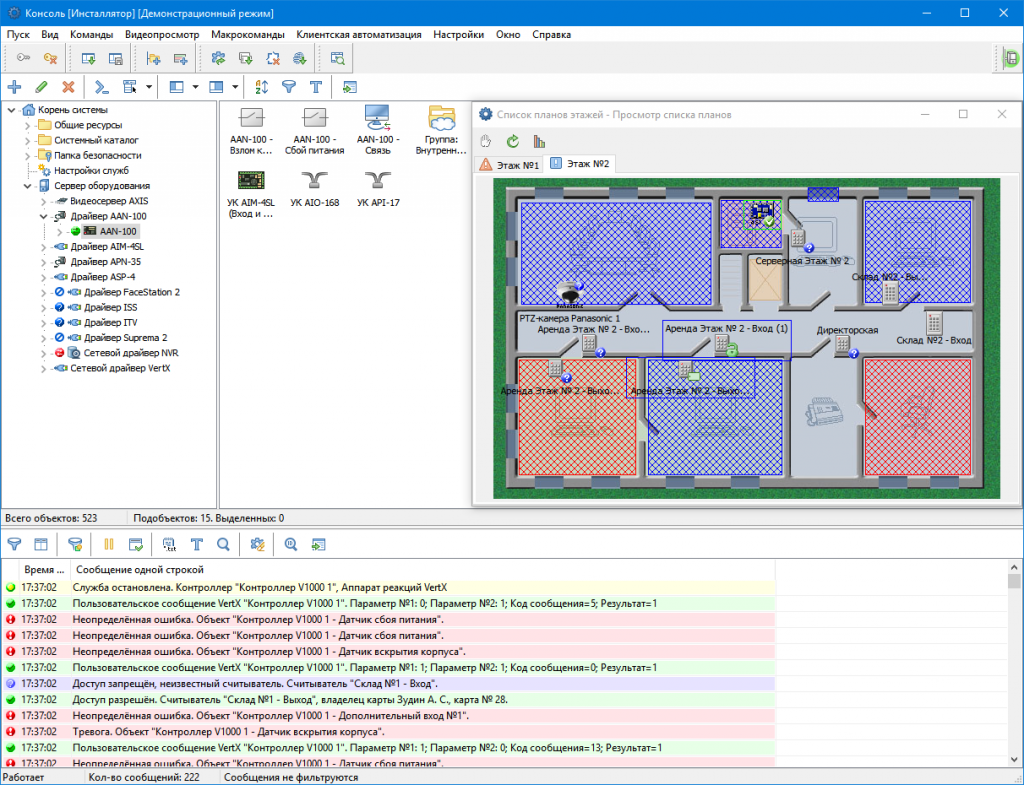Image resolution: width=1024 pixels, height=785 pixels.
Task: Select the Доступ разрешён event for Зудин А. С.
Action: click(389, 699)
